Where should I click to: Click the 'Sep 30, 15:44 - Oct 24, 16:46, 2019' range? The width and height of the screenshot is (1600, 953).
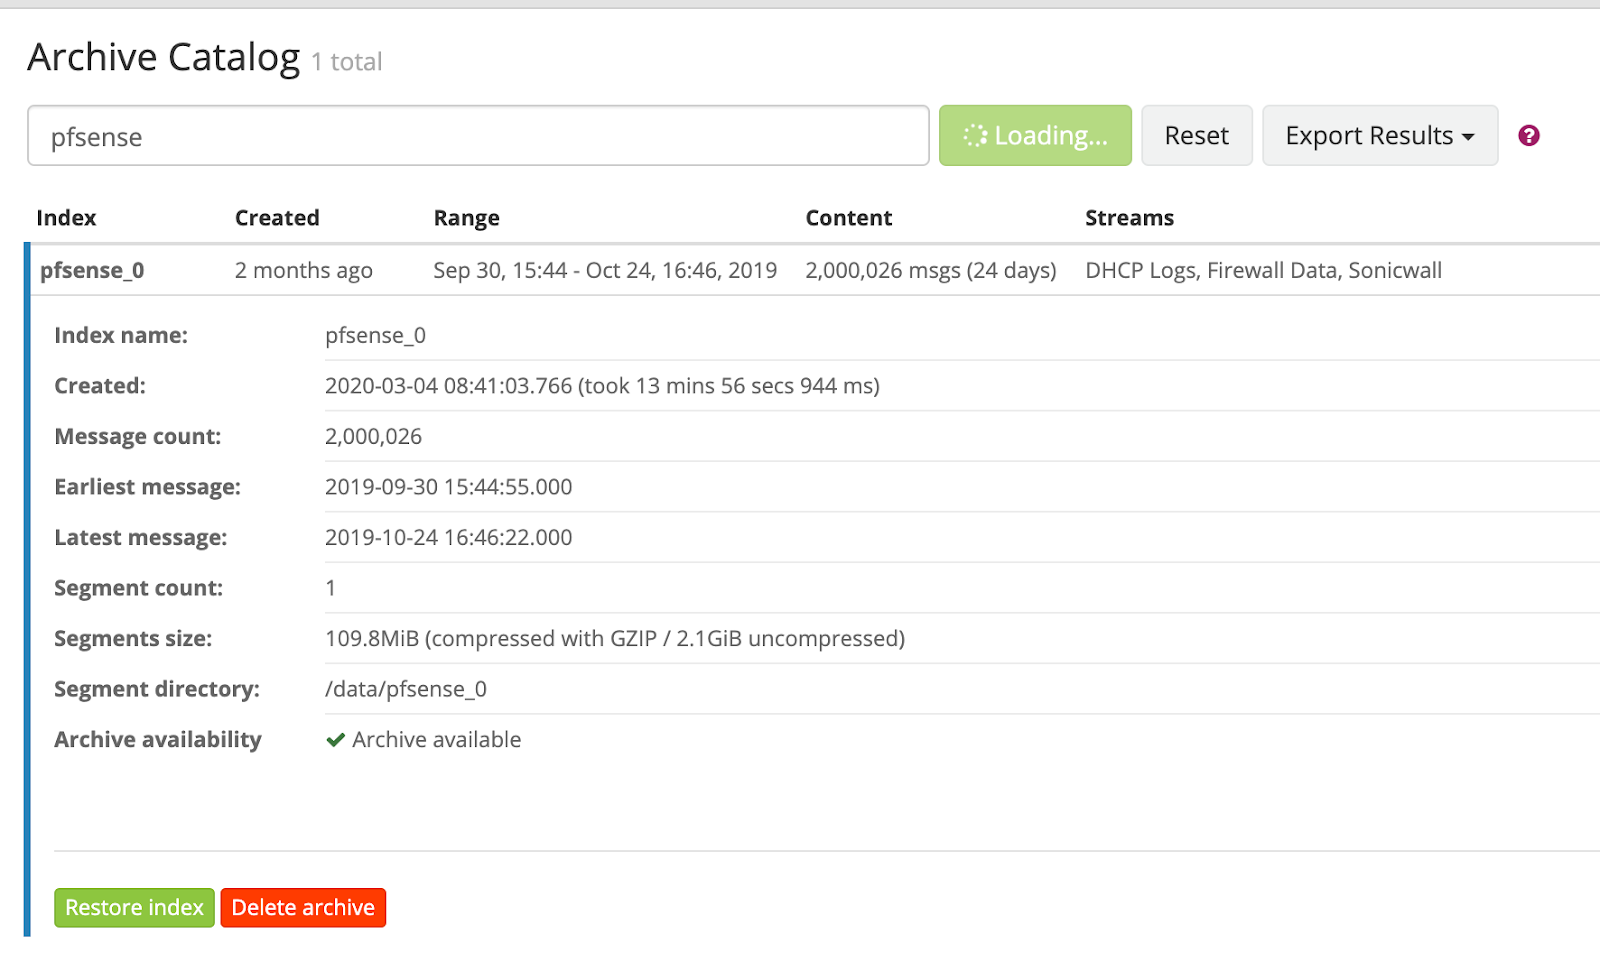605,271
